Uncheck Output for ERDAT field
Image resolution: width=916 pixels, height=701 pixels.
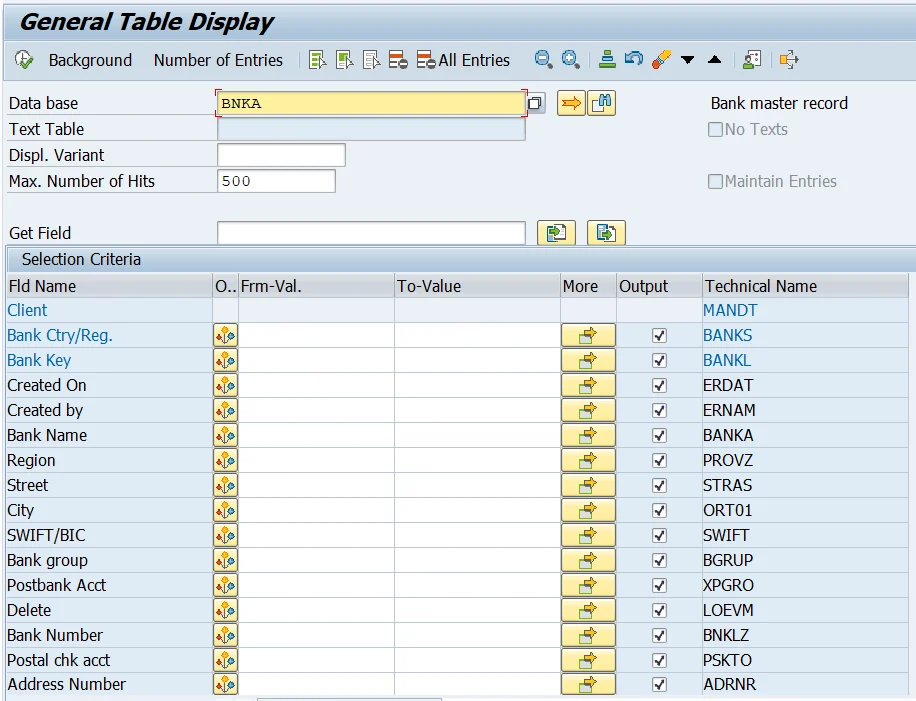click(x=660, y=386)
